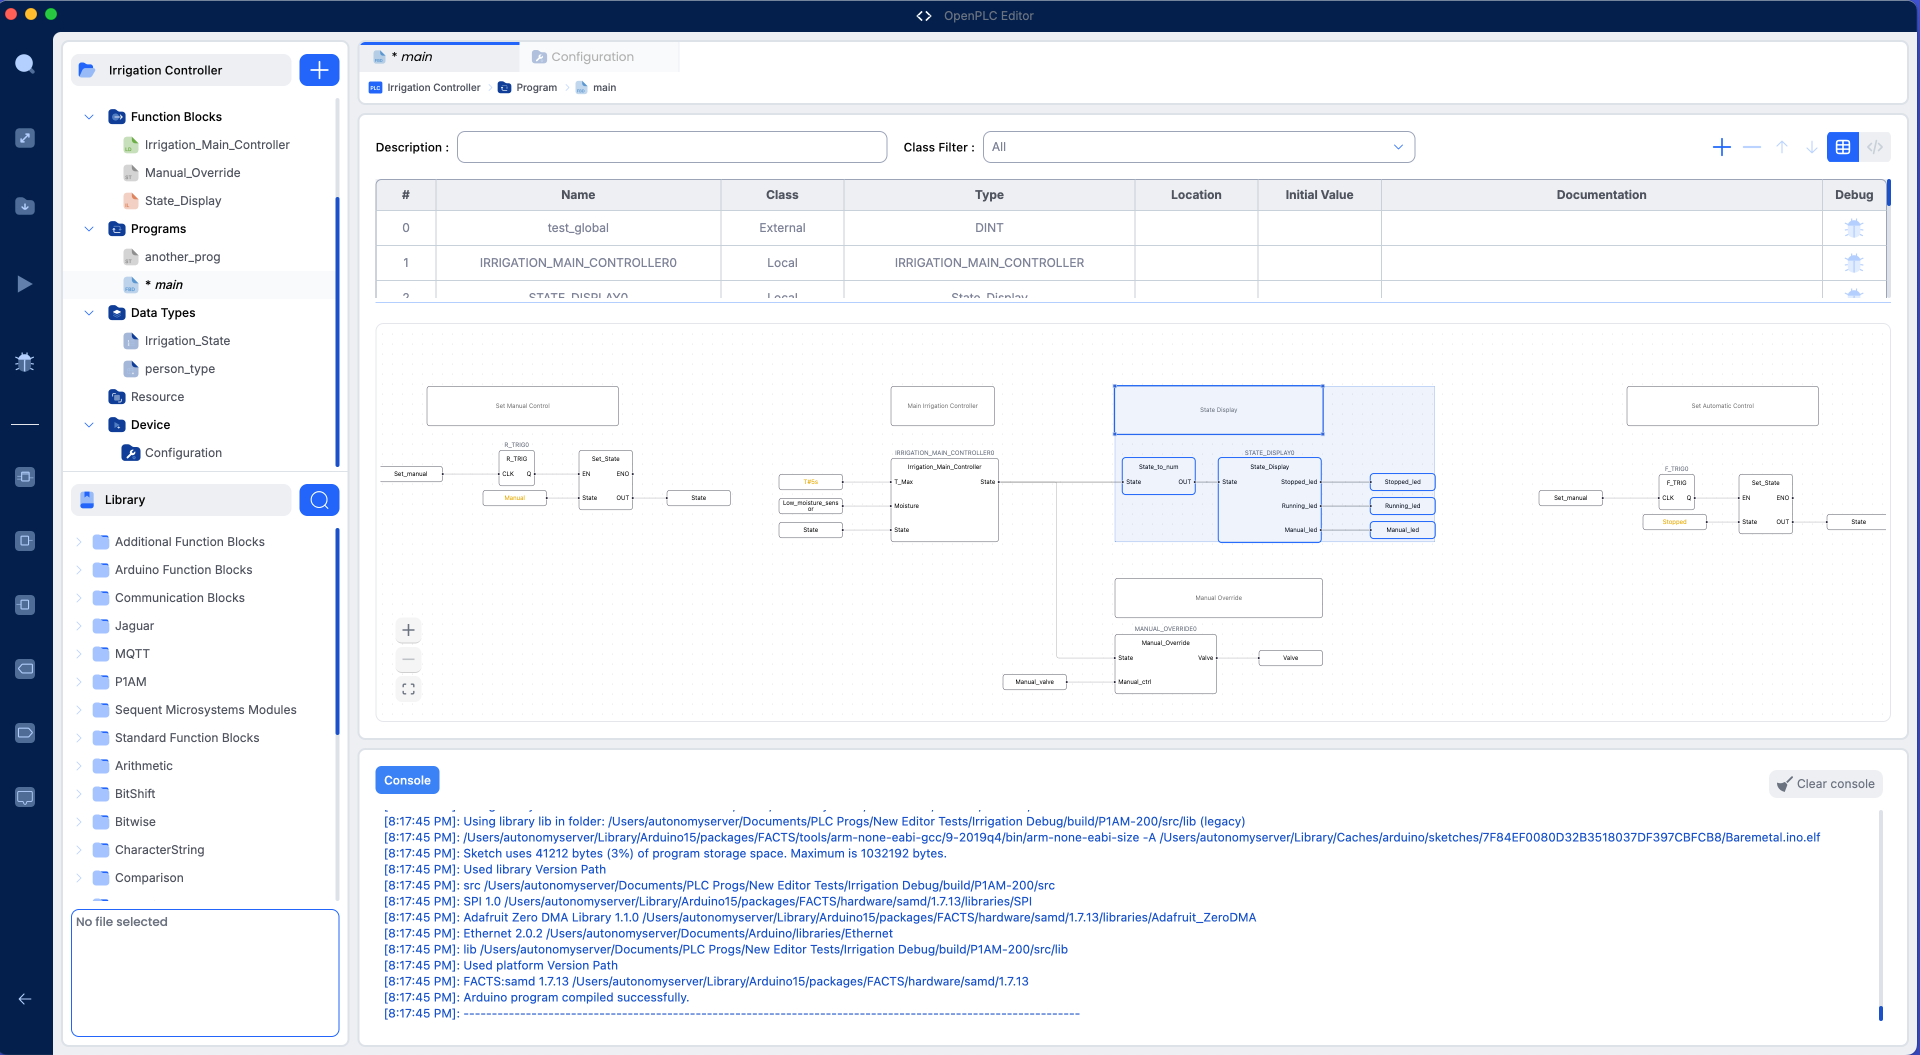Click the Description input field
This screenshot has width=1920, height=1055.
(x=671, y=147)
